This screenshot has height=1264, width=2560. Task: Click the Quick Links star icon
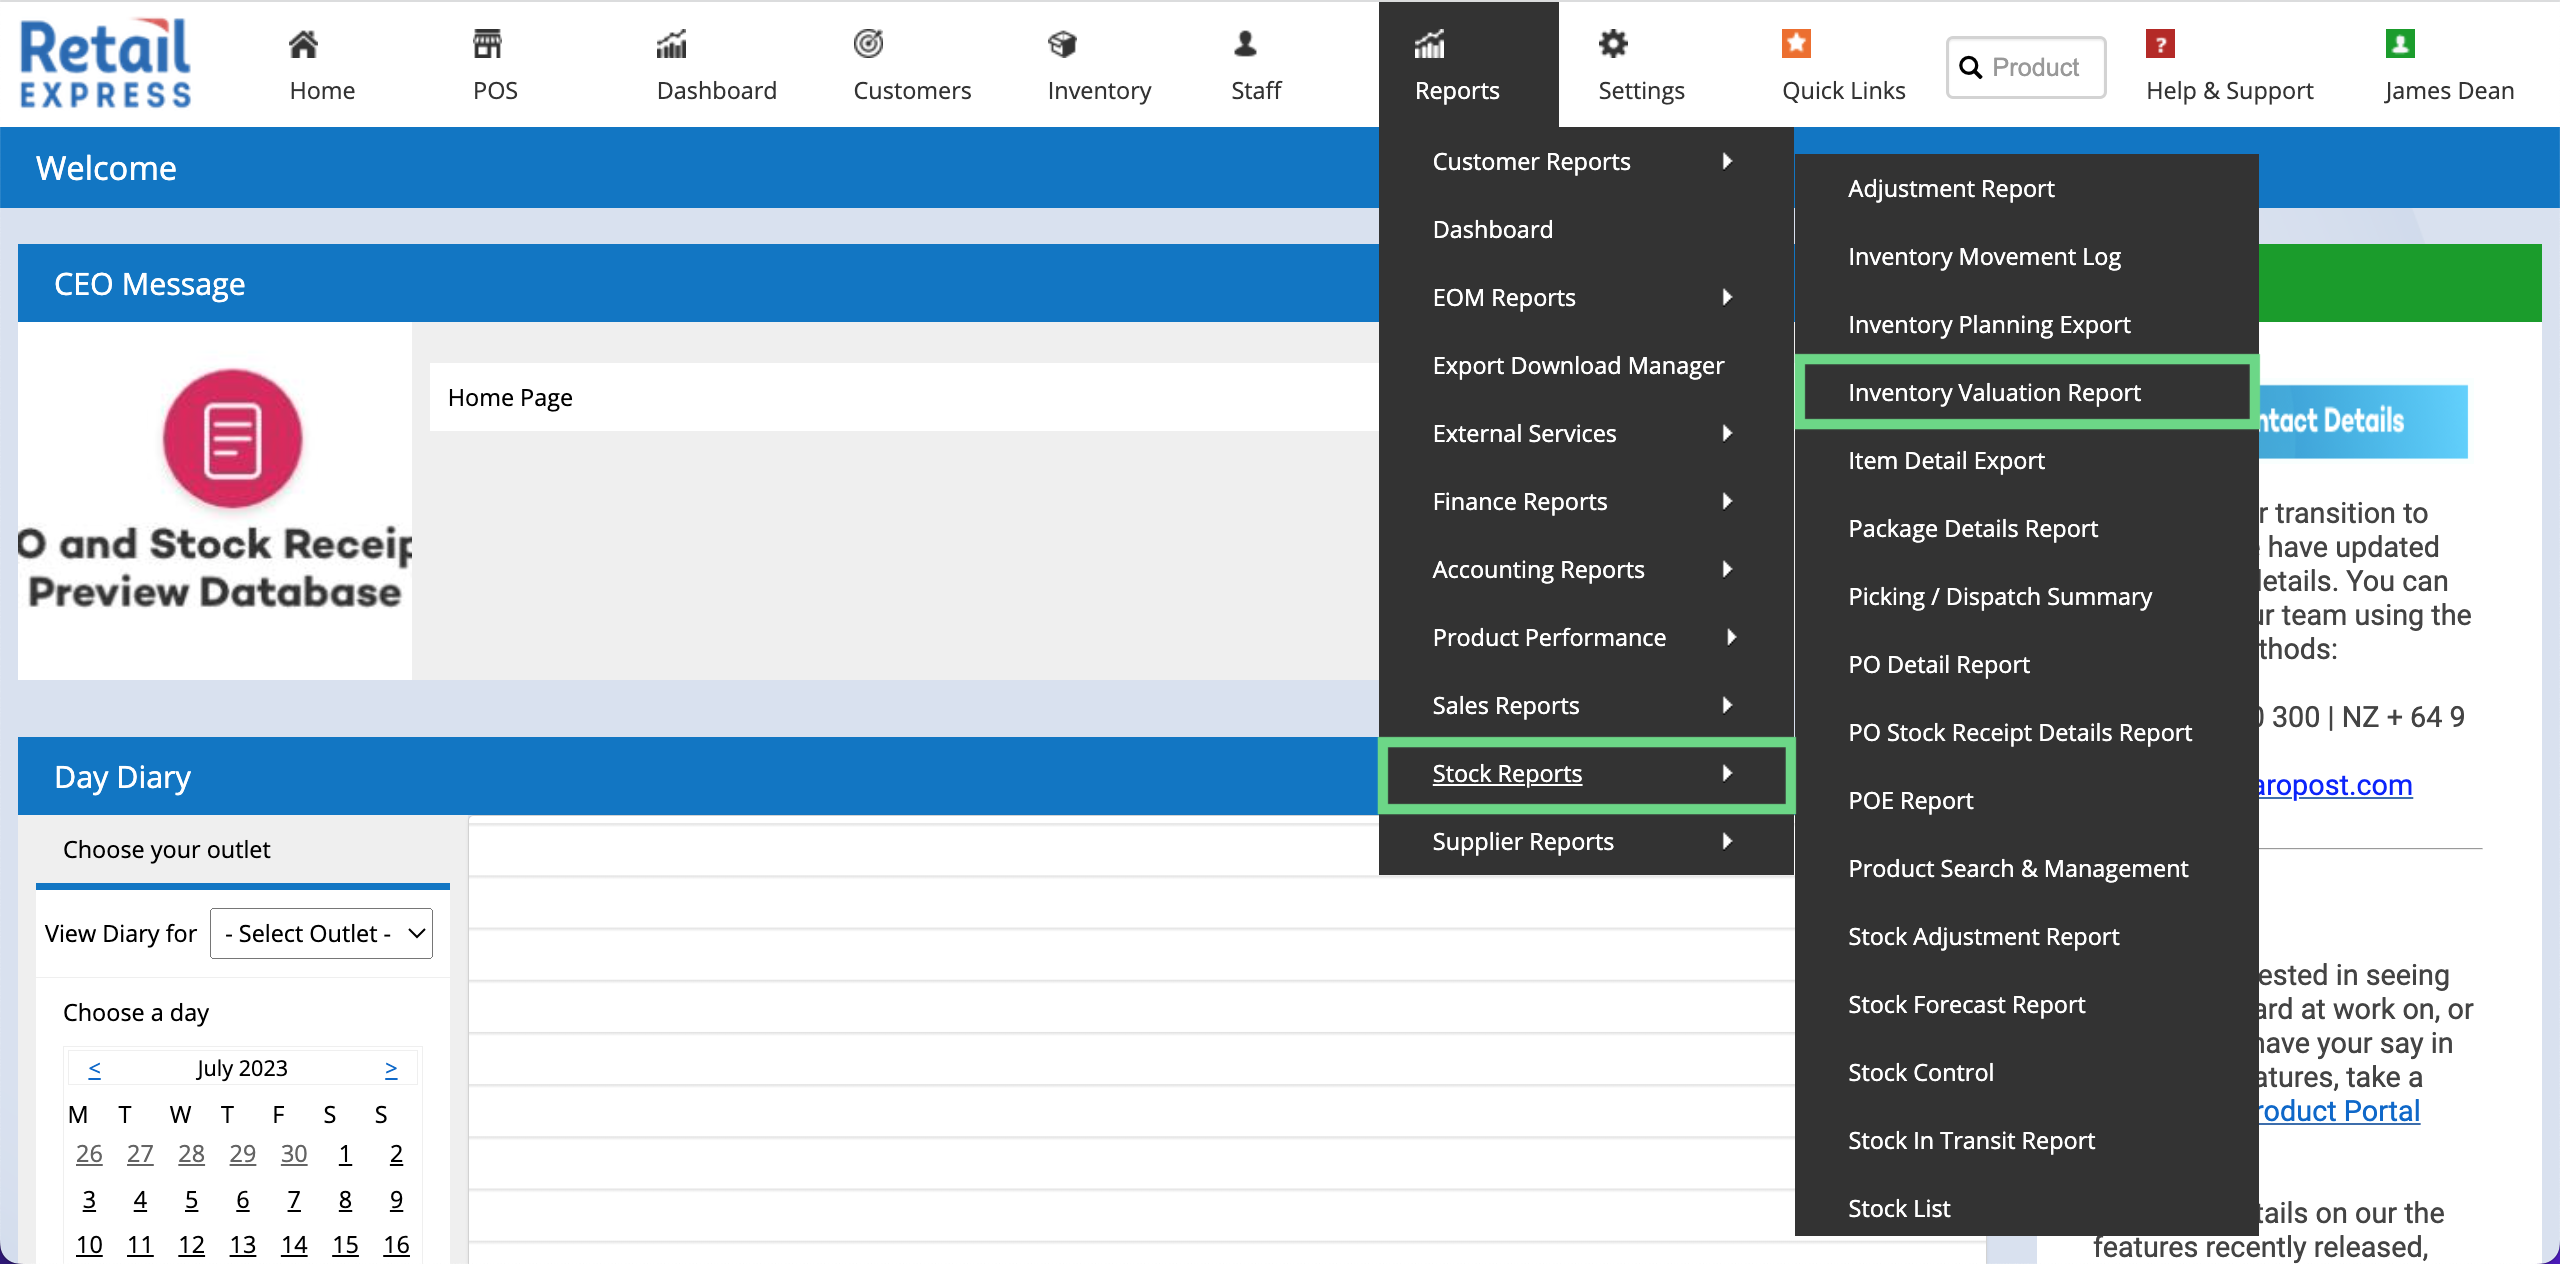[x=1796, y=44]
